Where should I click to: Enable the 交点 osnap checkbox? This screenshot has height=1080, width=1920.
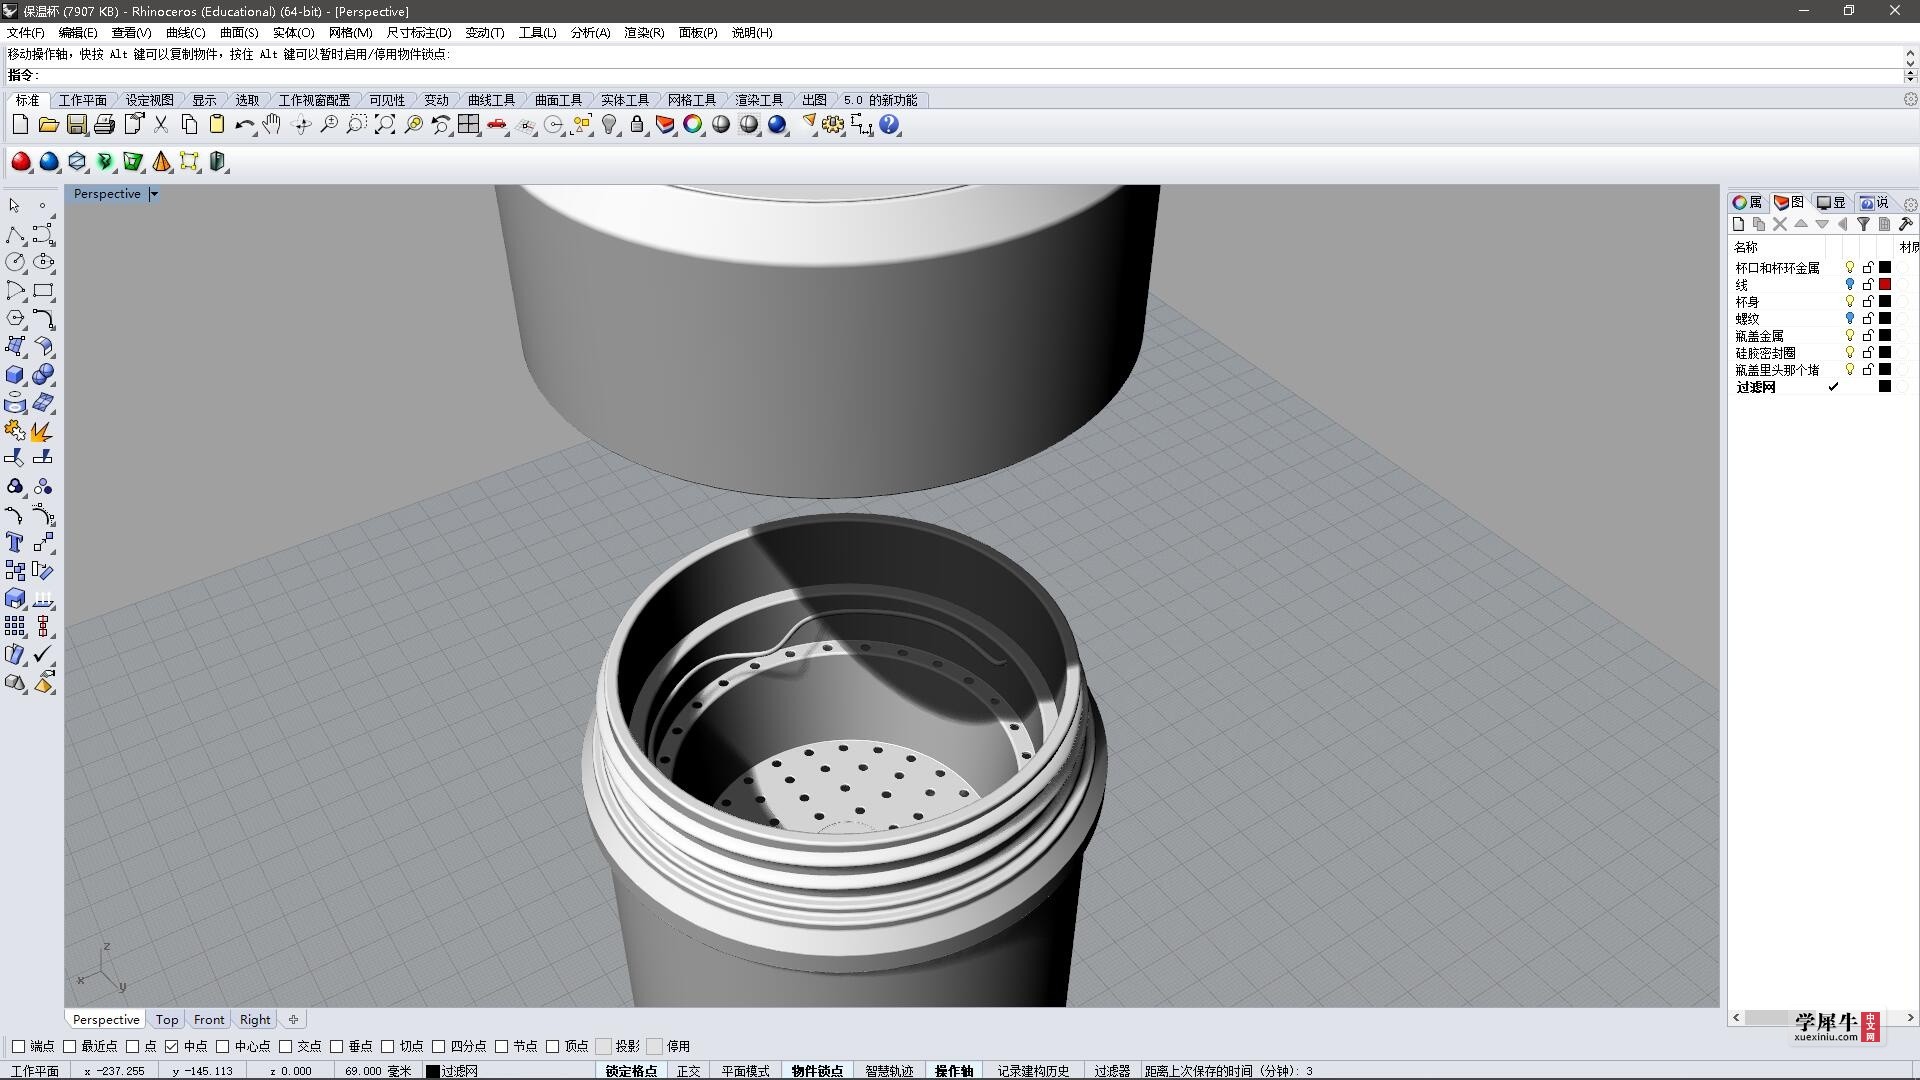[x=285, y=1046]
